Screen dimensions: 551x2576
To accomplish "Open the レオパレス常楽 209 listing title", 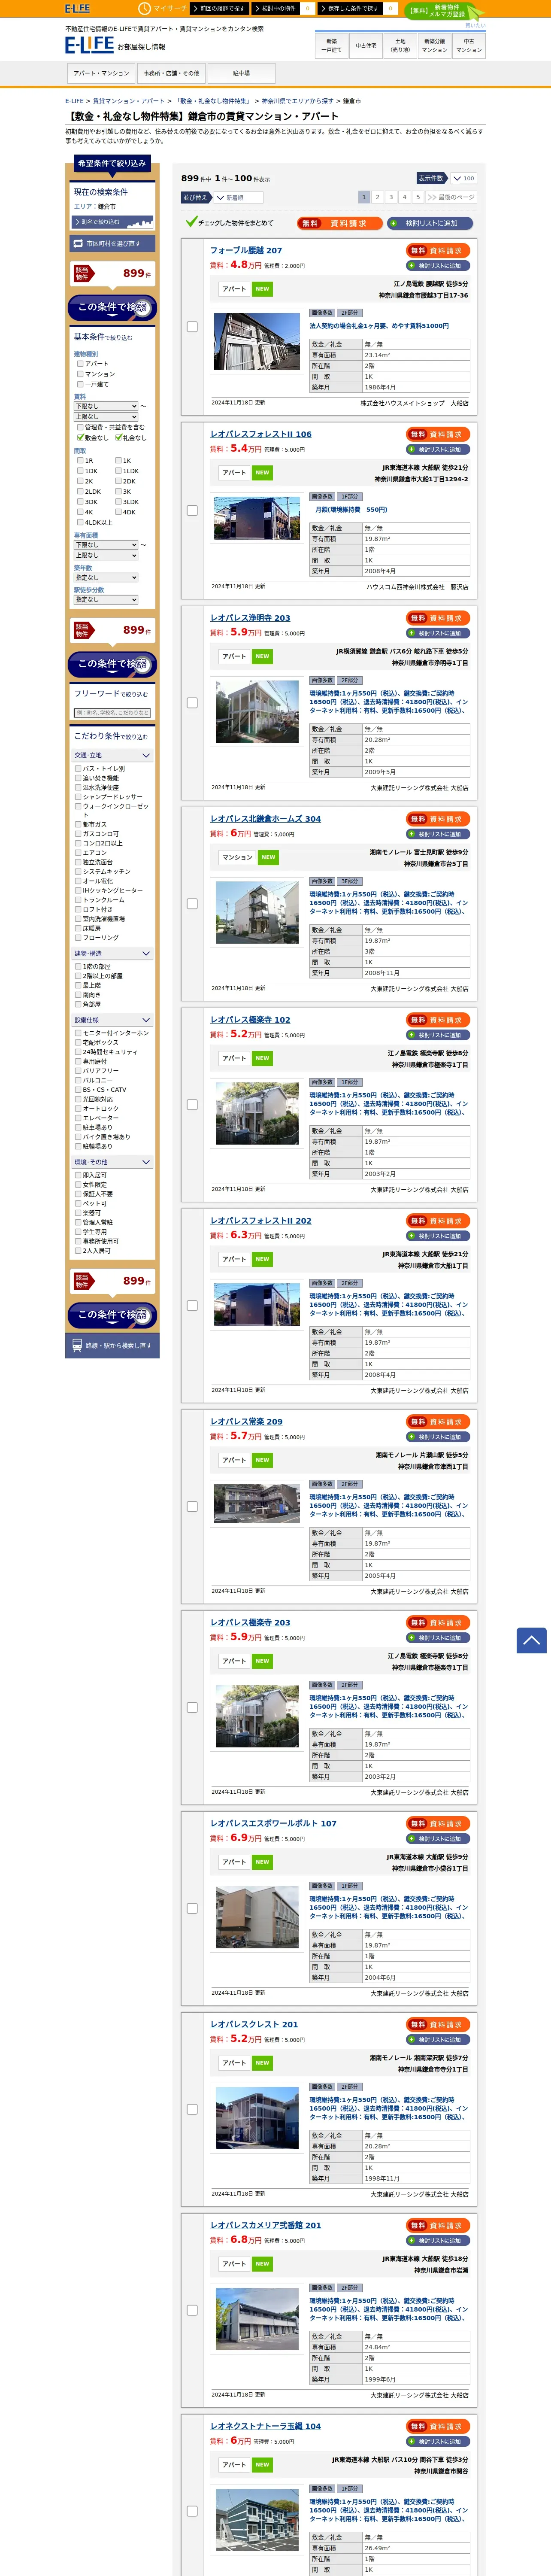I will tap(246, 1421).
